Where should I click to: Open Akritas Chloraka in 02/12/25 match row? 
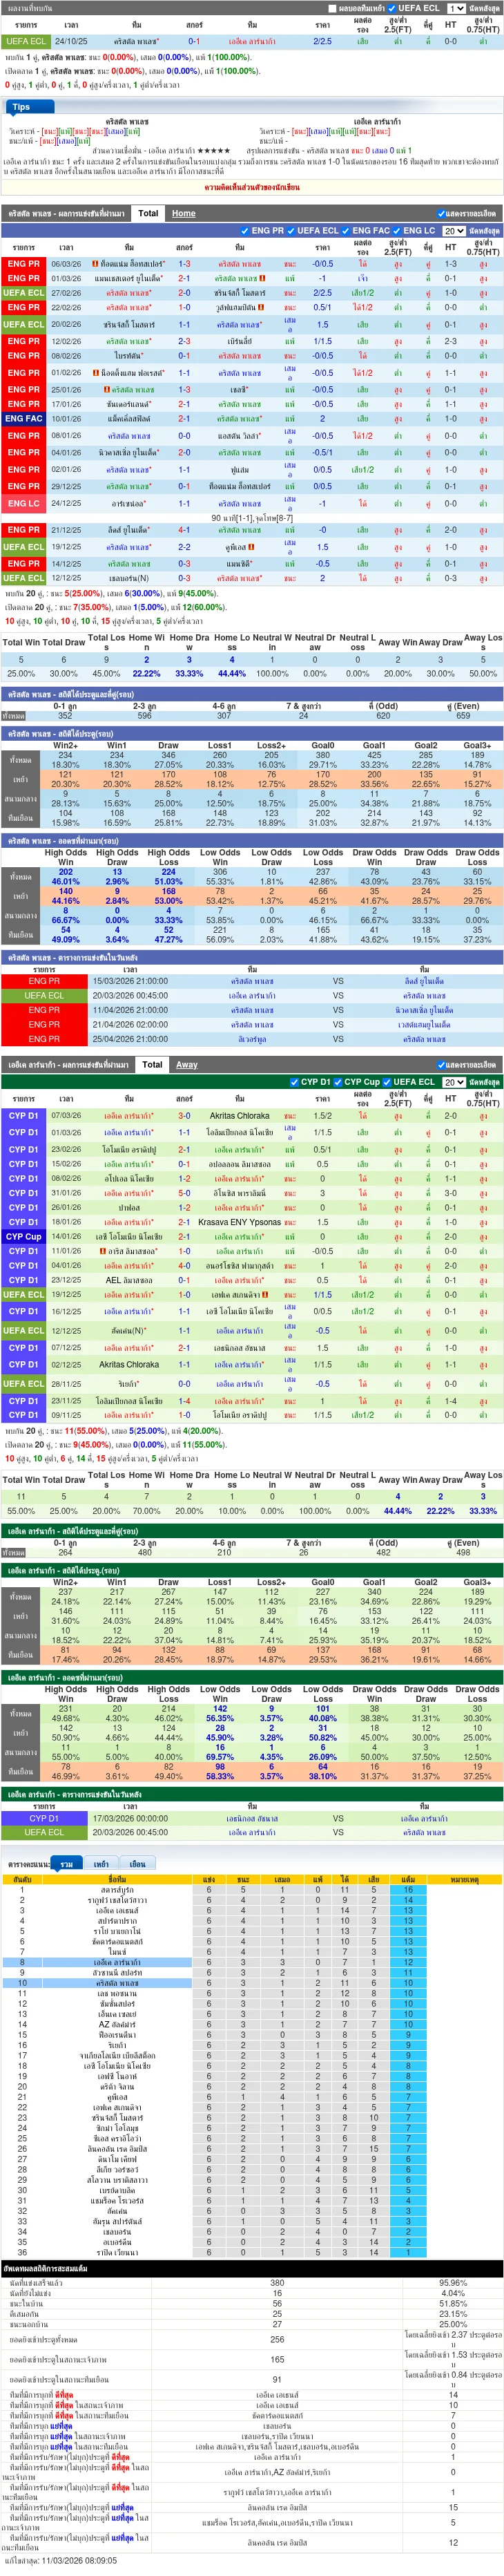(128, 1365)
